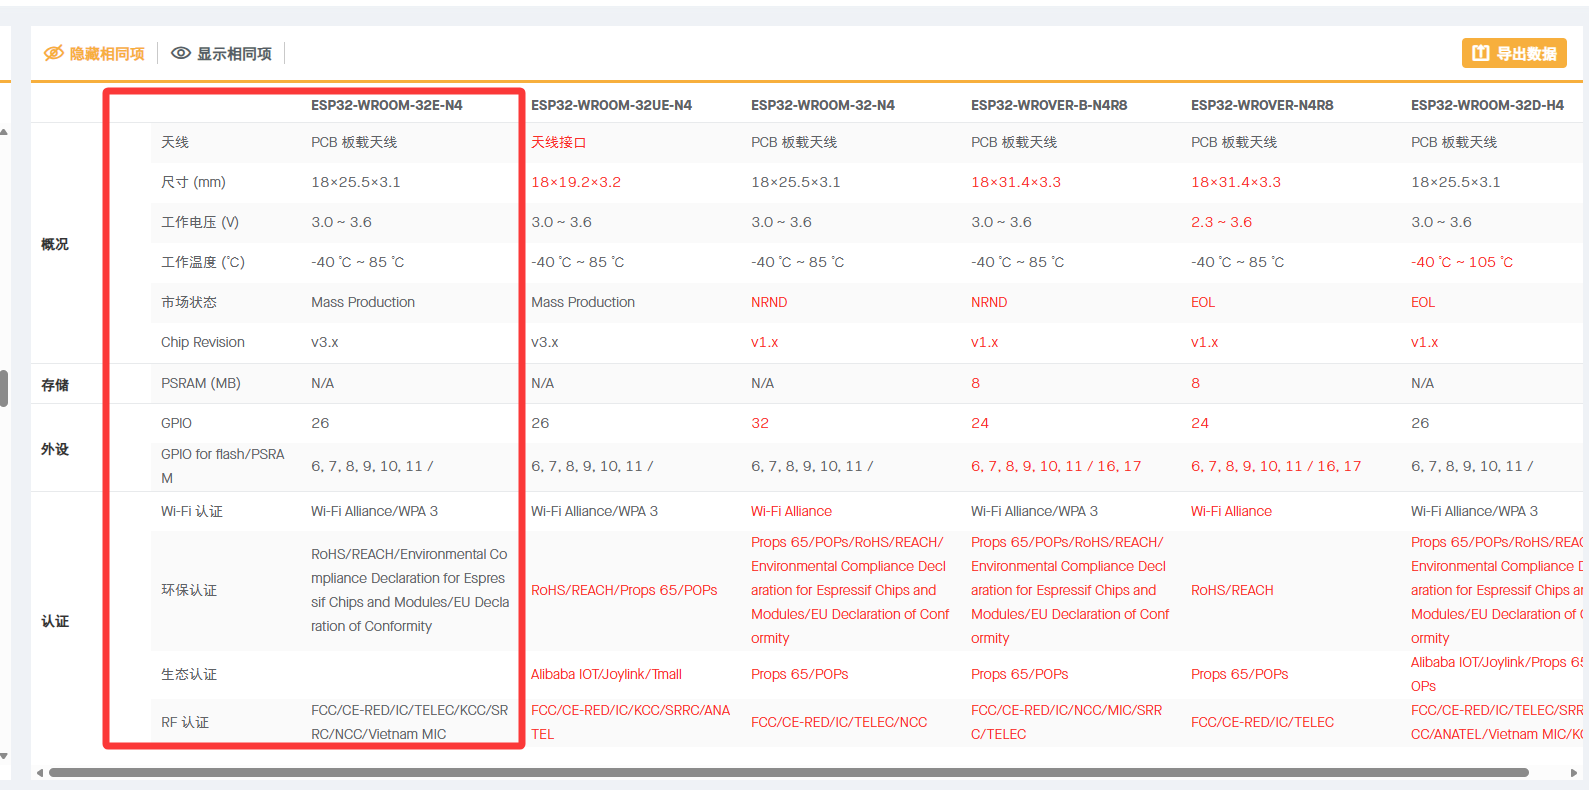Select the ESP32-WROOM-32E-N4 column header

tap(386, 105)
